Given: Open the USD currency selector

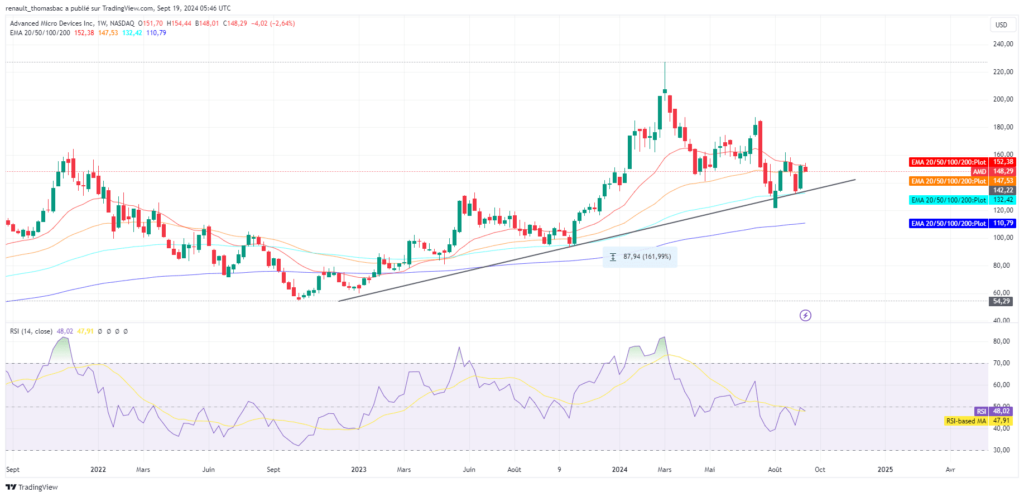Looking at the screenshot, I should tap(997, 25).
